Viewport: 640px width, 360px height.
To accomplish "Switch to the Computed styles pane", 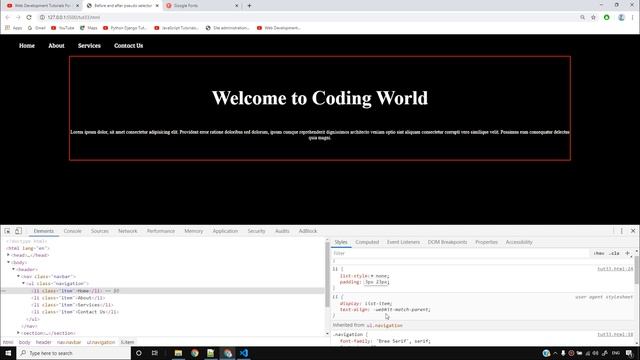I will [x=367, y=242].
